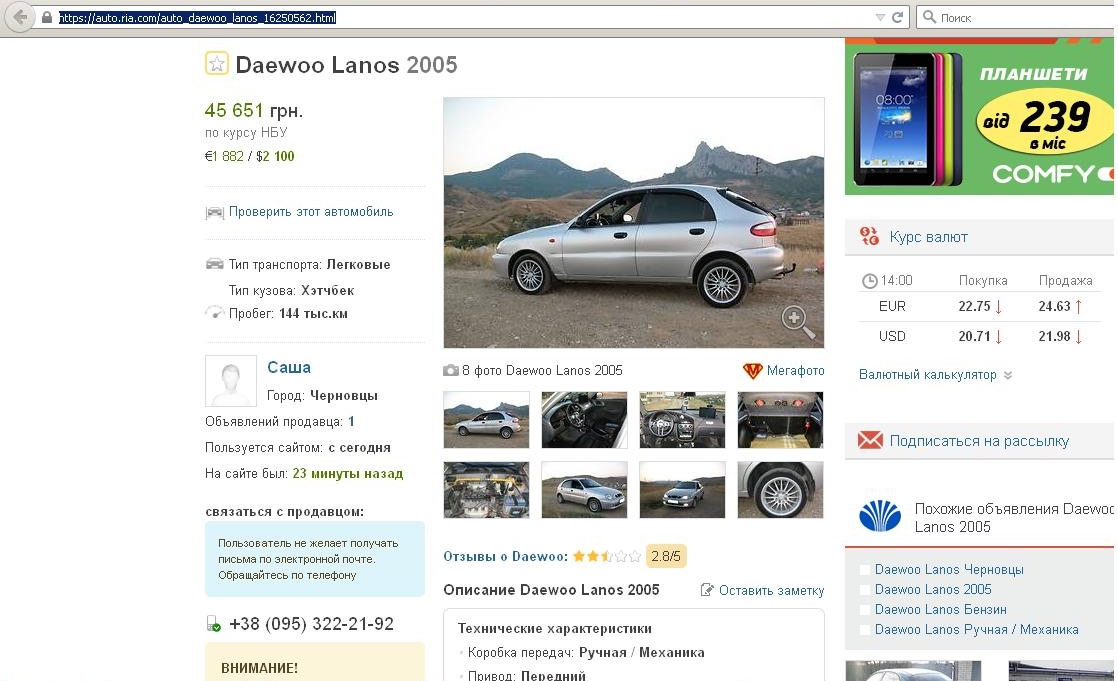
Task: Enable the Daewoo Lanos Бензин checkbox
Action: [x=865, y=610]
